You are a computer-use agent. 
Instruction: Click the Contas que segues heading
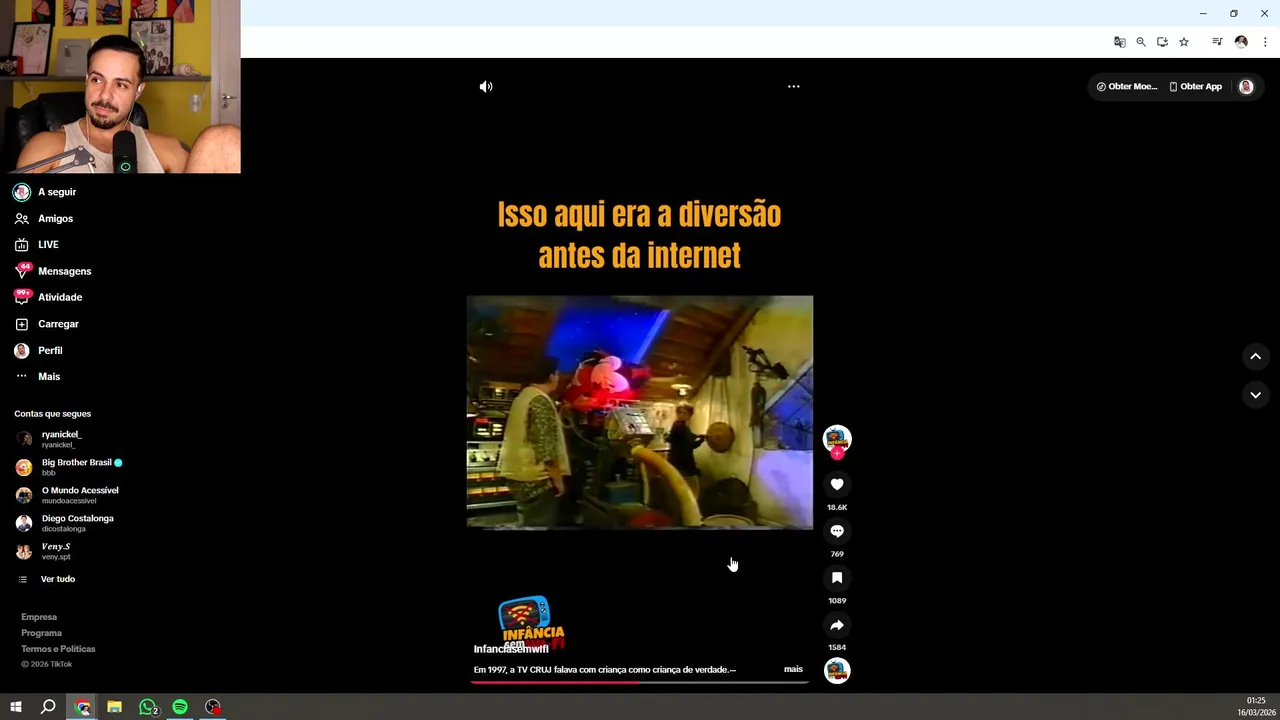tap(52, 413)
